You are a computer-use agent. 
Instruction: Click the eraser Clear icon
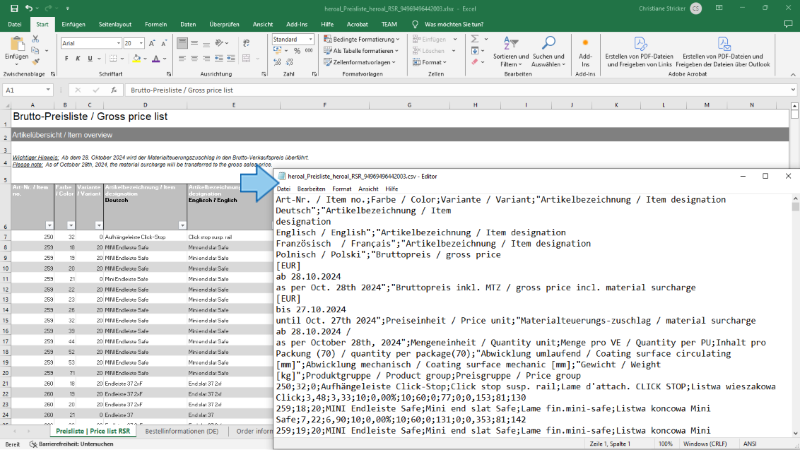(475, 62)
